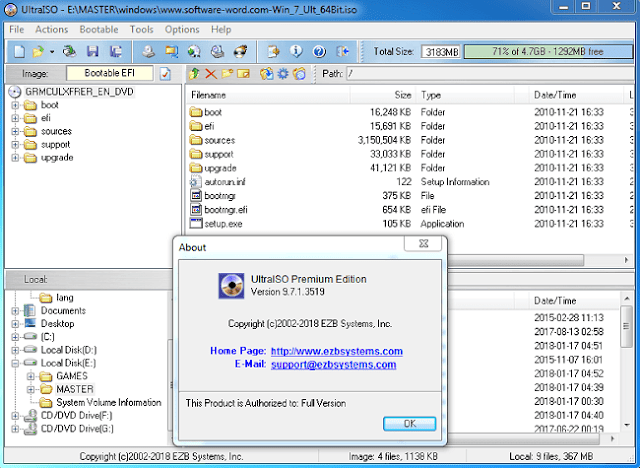This screenshot has width=640, height=468.
Task: Click the UltraISO disc logo in the About dialog
Action: [x=231, y=286]
